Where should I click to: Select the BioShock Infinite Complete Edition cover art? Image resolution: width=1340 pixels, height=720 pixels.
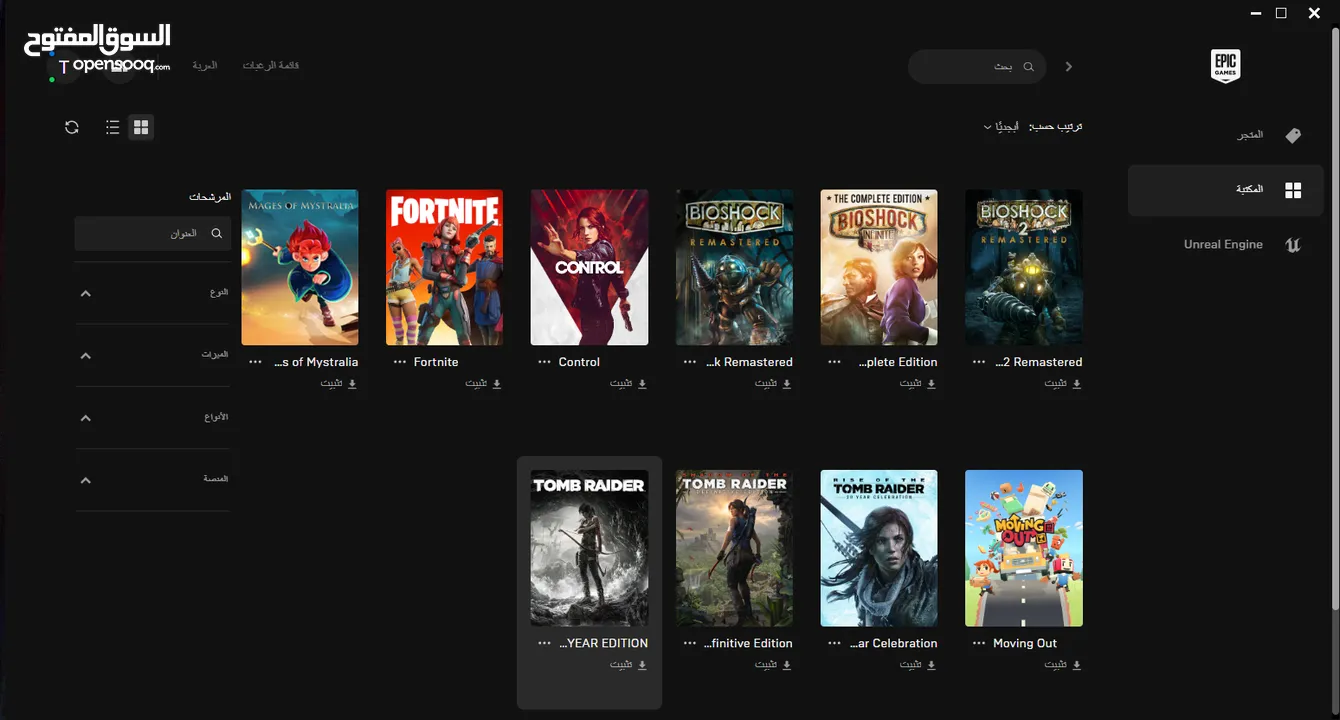coord(879,267)
